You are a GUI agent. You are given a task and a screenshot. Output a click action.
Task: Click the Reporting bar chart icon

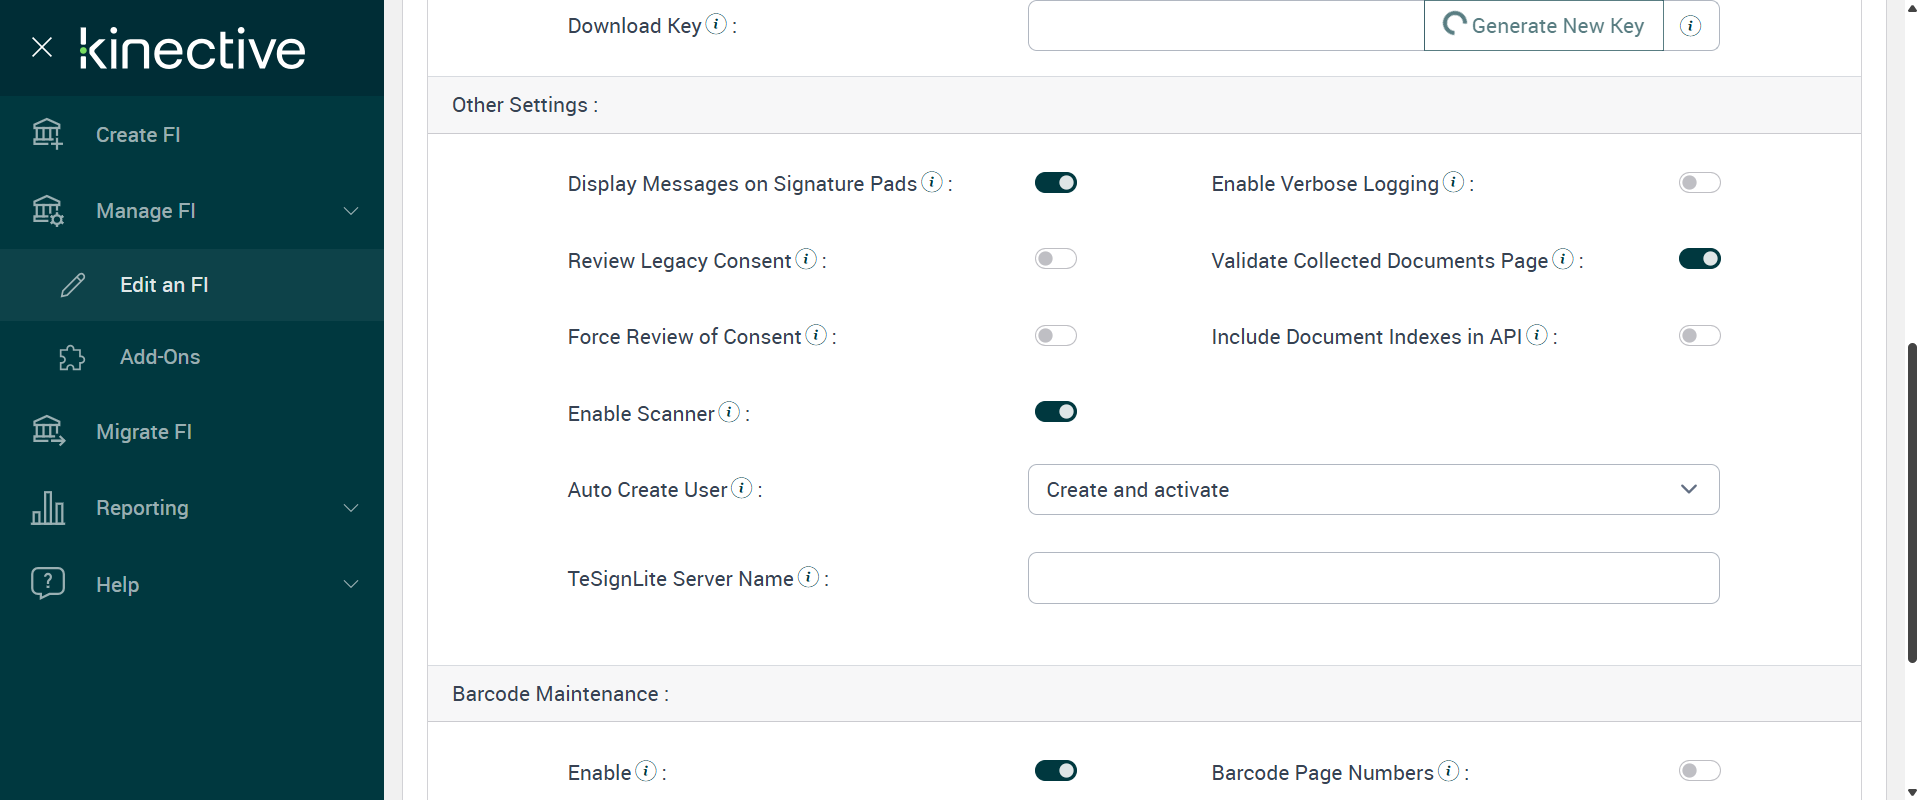click(48, 508)
